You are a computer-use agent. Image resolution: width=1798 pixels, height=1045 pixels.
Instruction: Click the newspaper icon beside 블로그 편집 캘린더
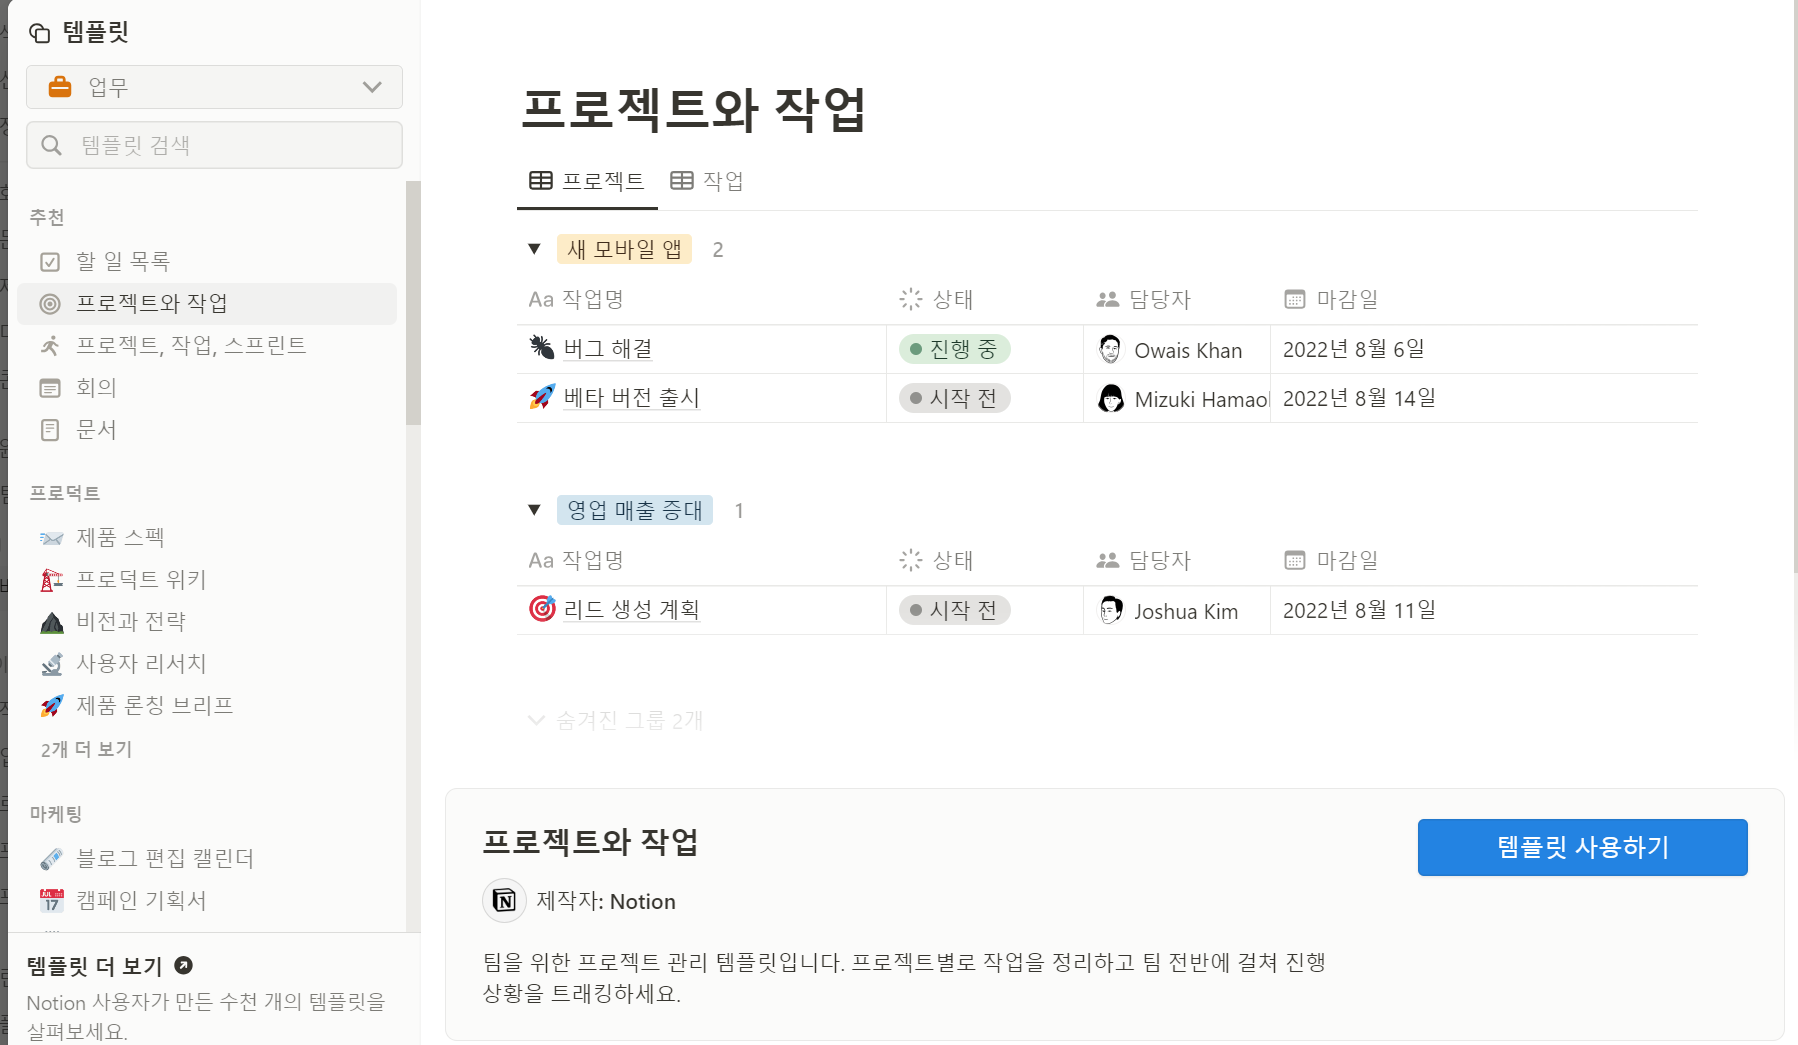pos(52,859)
